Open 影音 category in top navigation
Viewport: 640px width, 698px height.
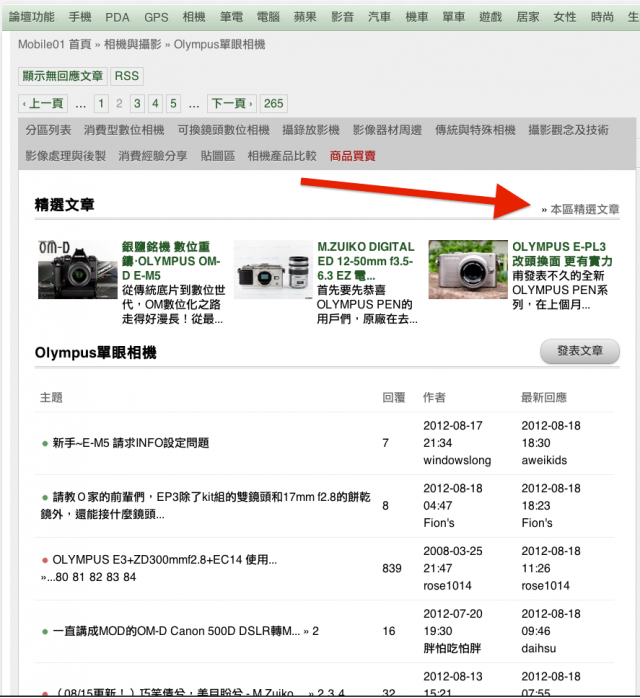click(343, 17)
